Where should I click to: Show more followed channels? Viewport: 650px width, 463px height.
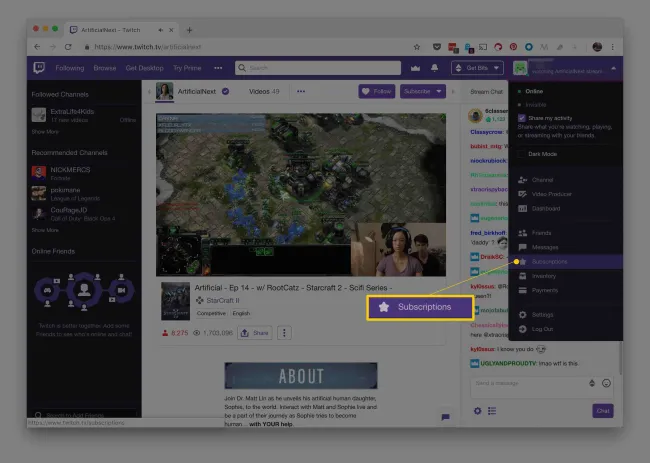tap(45, 132)
